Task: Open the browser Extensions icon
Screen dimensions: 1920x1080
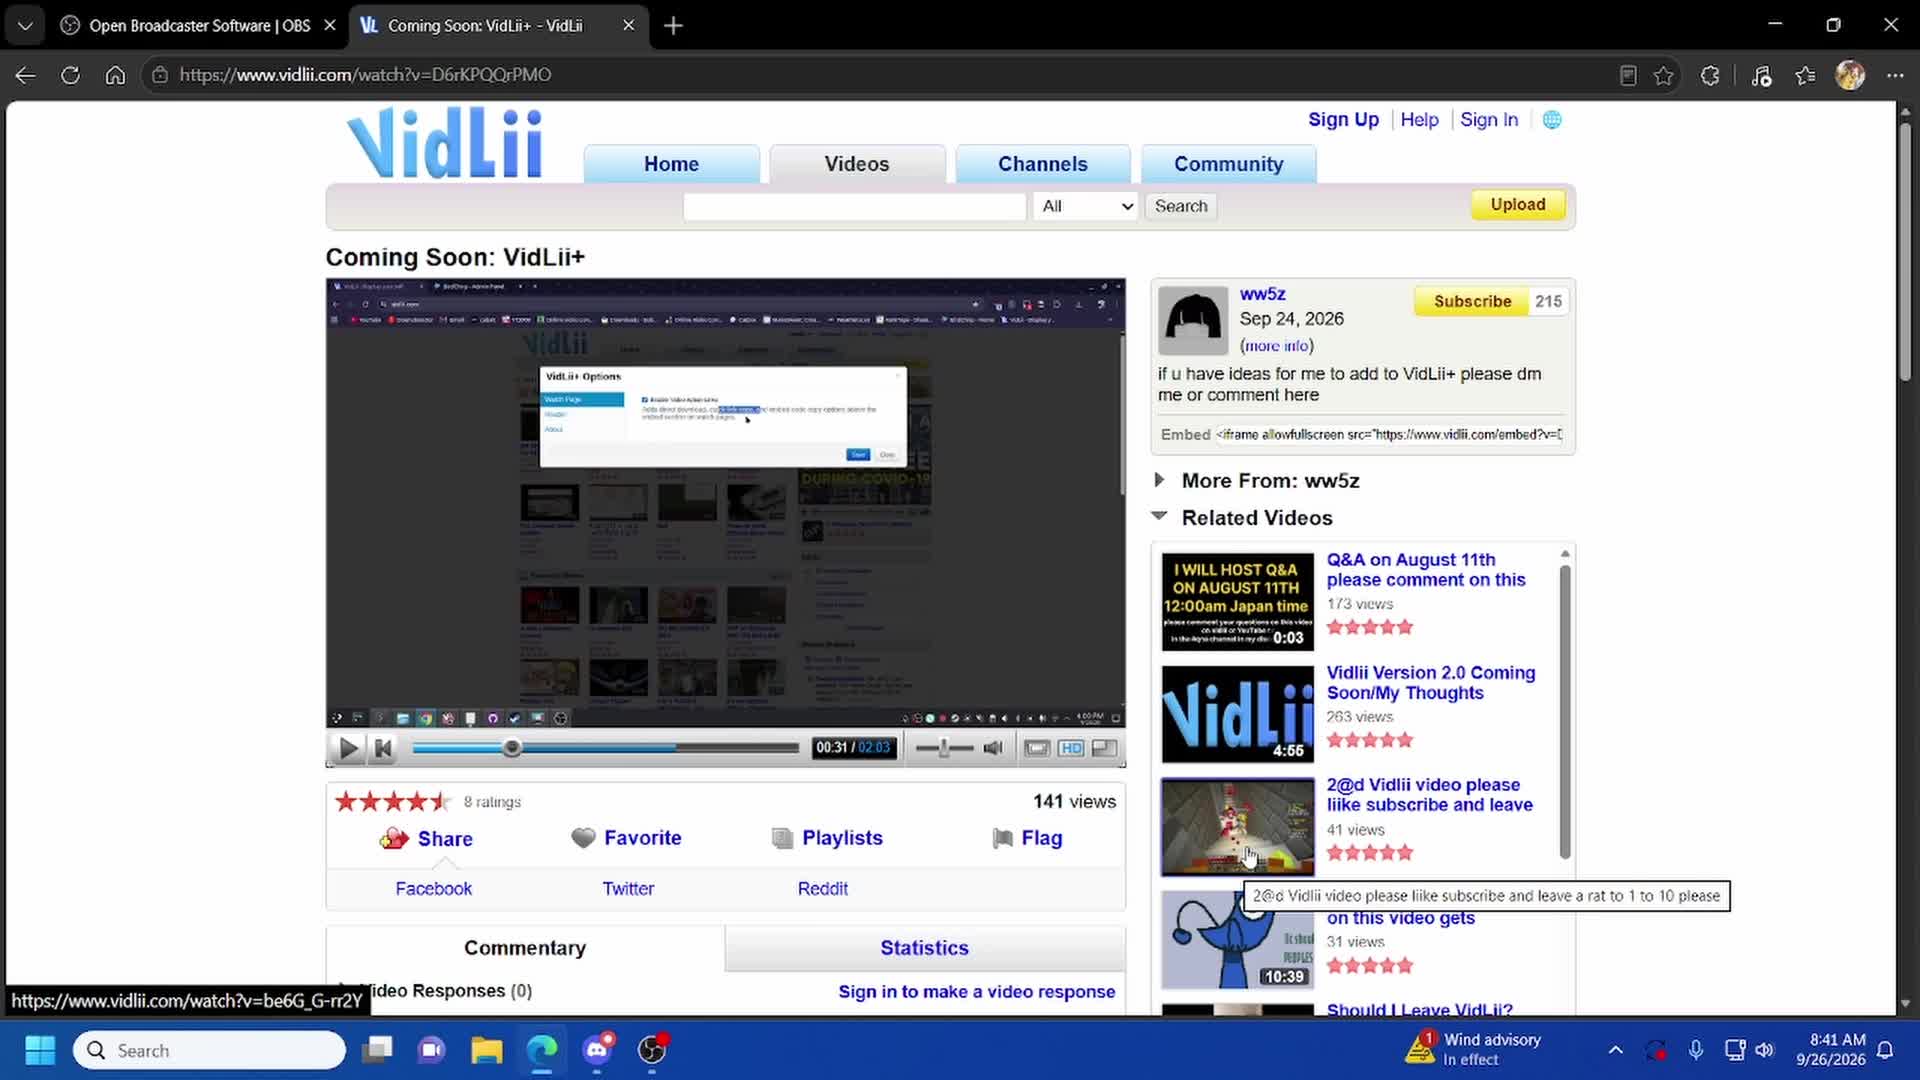Action: pyautogui.click(x=1710, y=75)
